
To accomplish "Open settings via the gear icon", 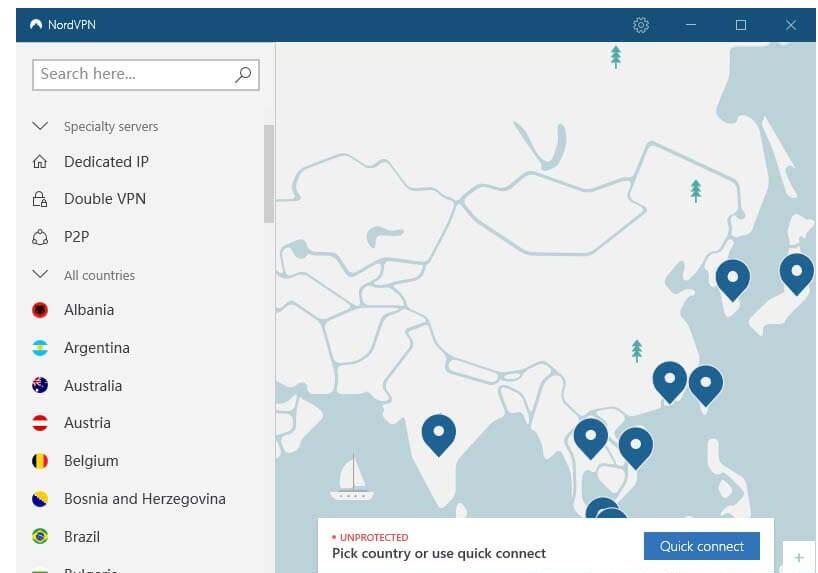I will coord(641,25).
